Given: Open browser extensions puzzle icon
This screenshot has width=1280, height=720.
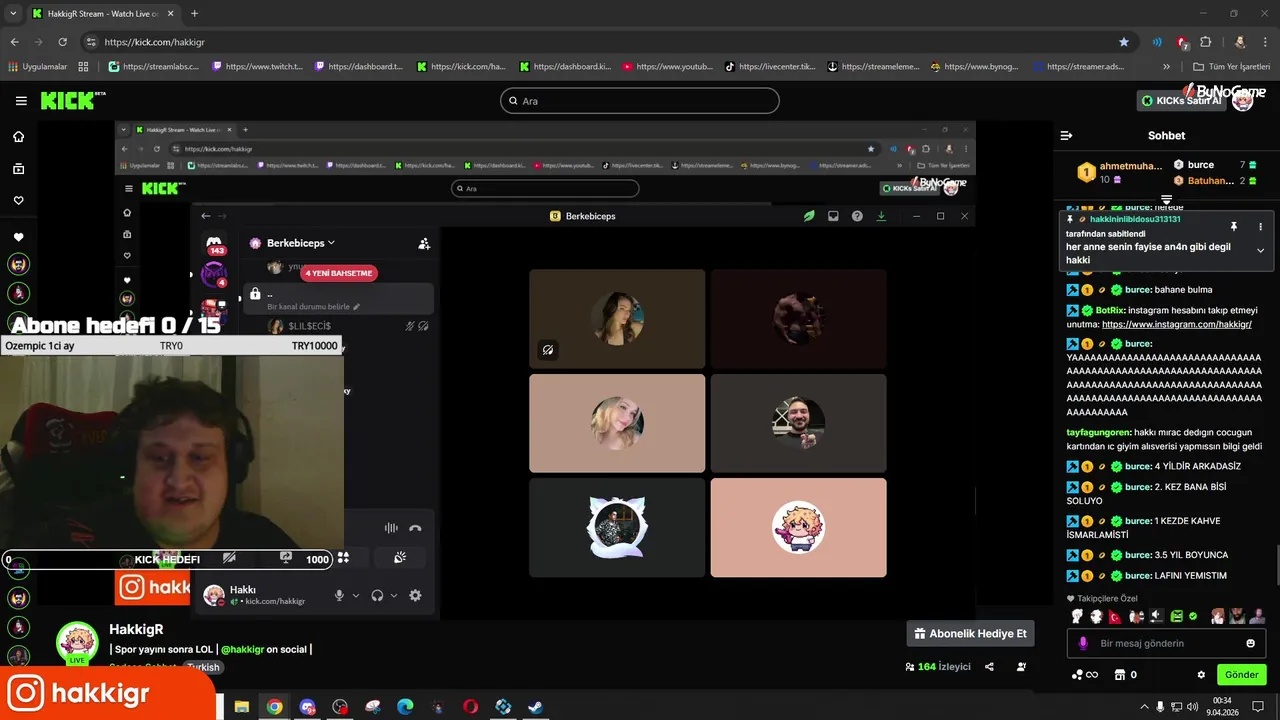Looking at the screenshot, I should point(1205,42).
